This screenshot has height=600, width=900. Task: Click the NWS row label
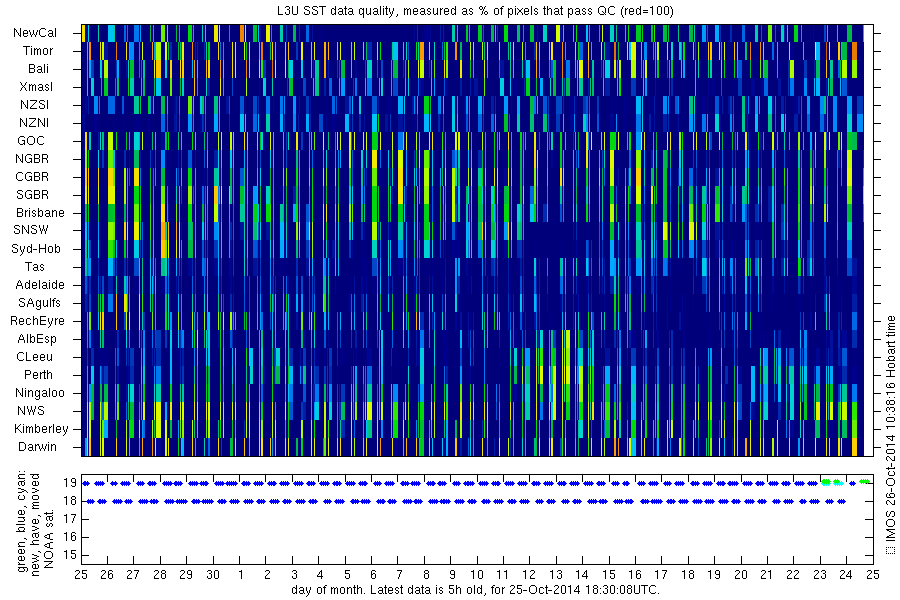point(31,411)
